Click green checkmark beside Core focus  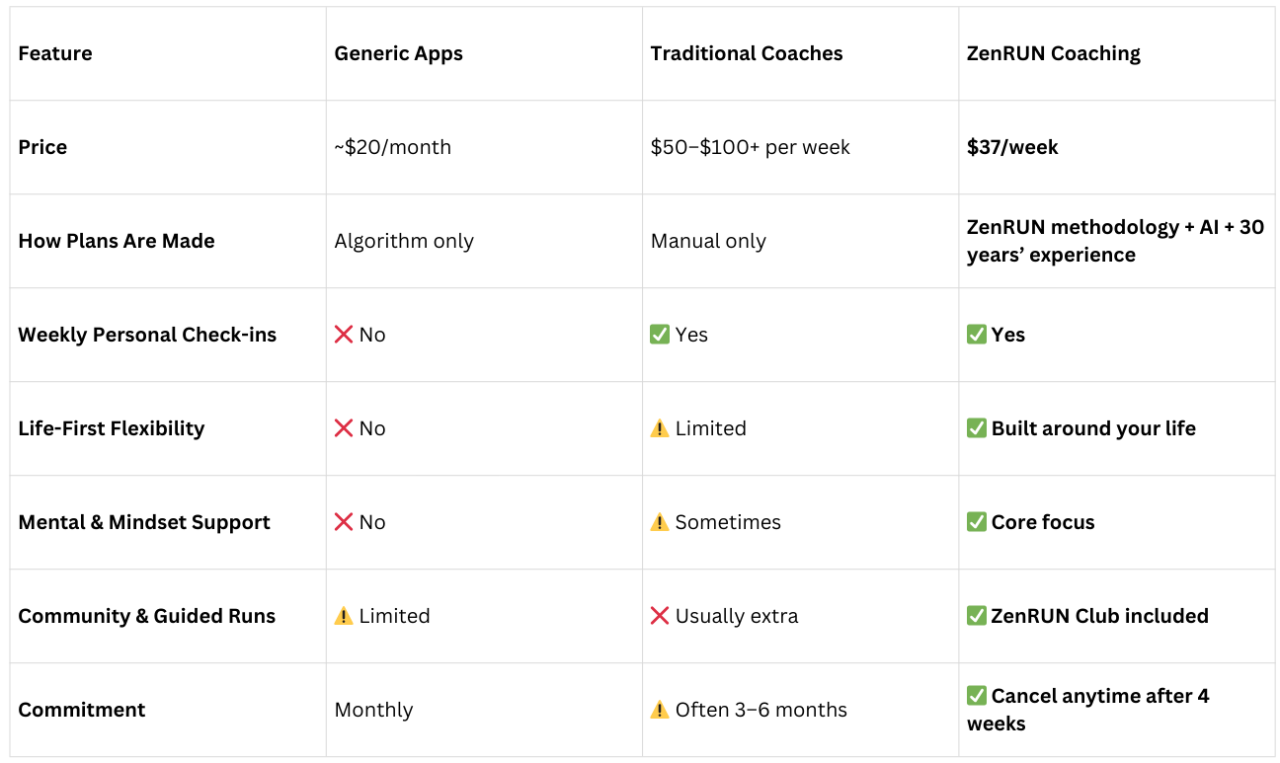(x=977, y=522)
